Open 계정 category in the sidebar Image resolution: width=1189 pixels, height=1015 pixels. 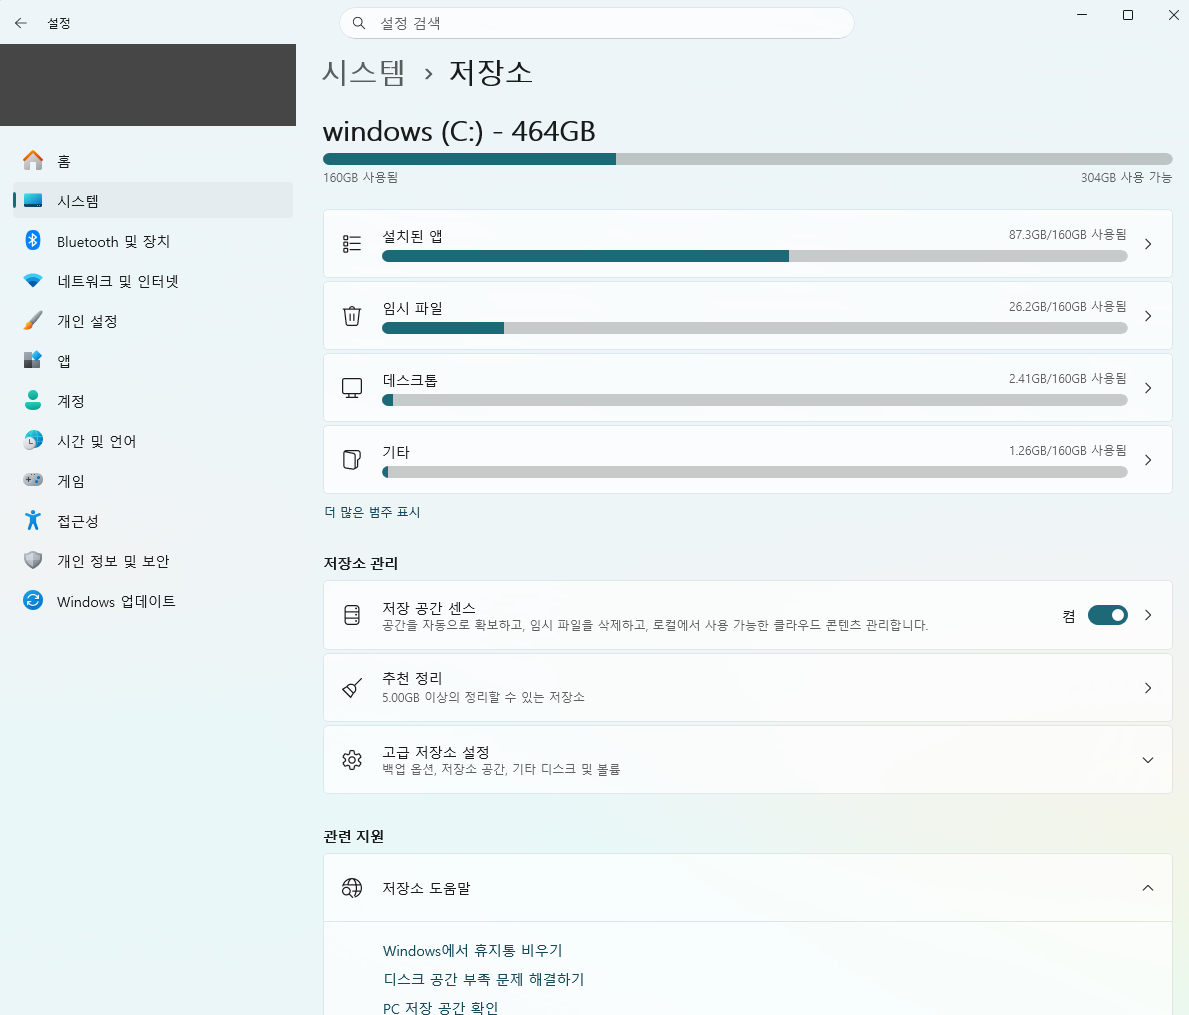tap(153, 400)
